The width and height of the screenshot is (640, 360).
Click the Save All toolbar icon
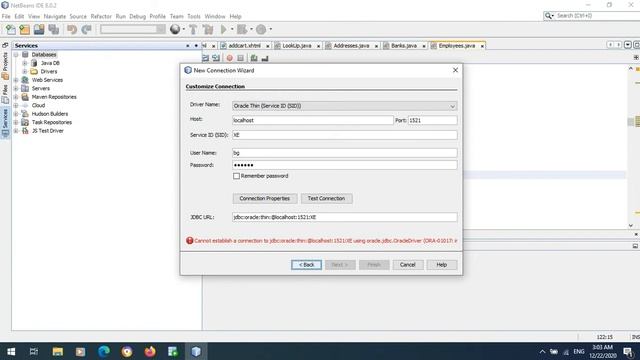53,29
